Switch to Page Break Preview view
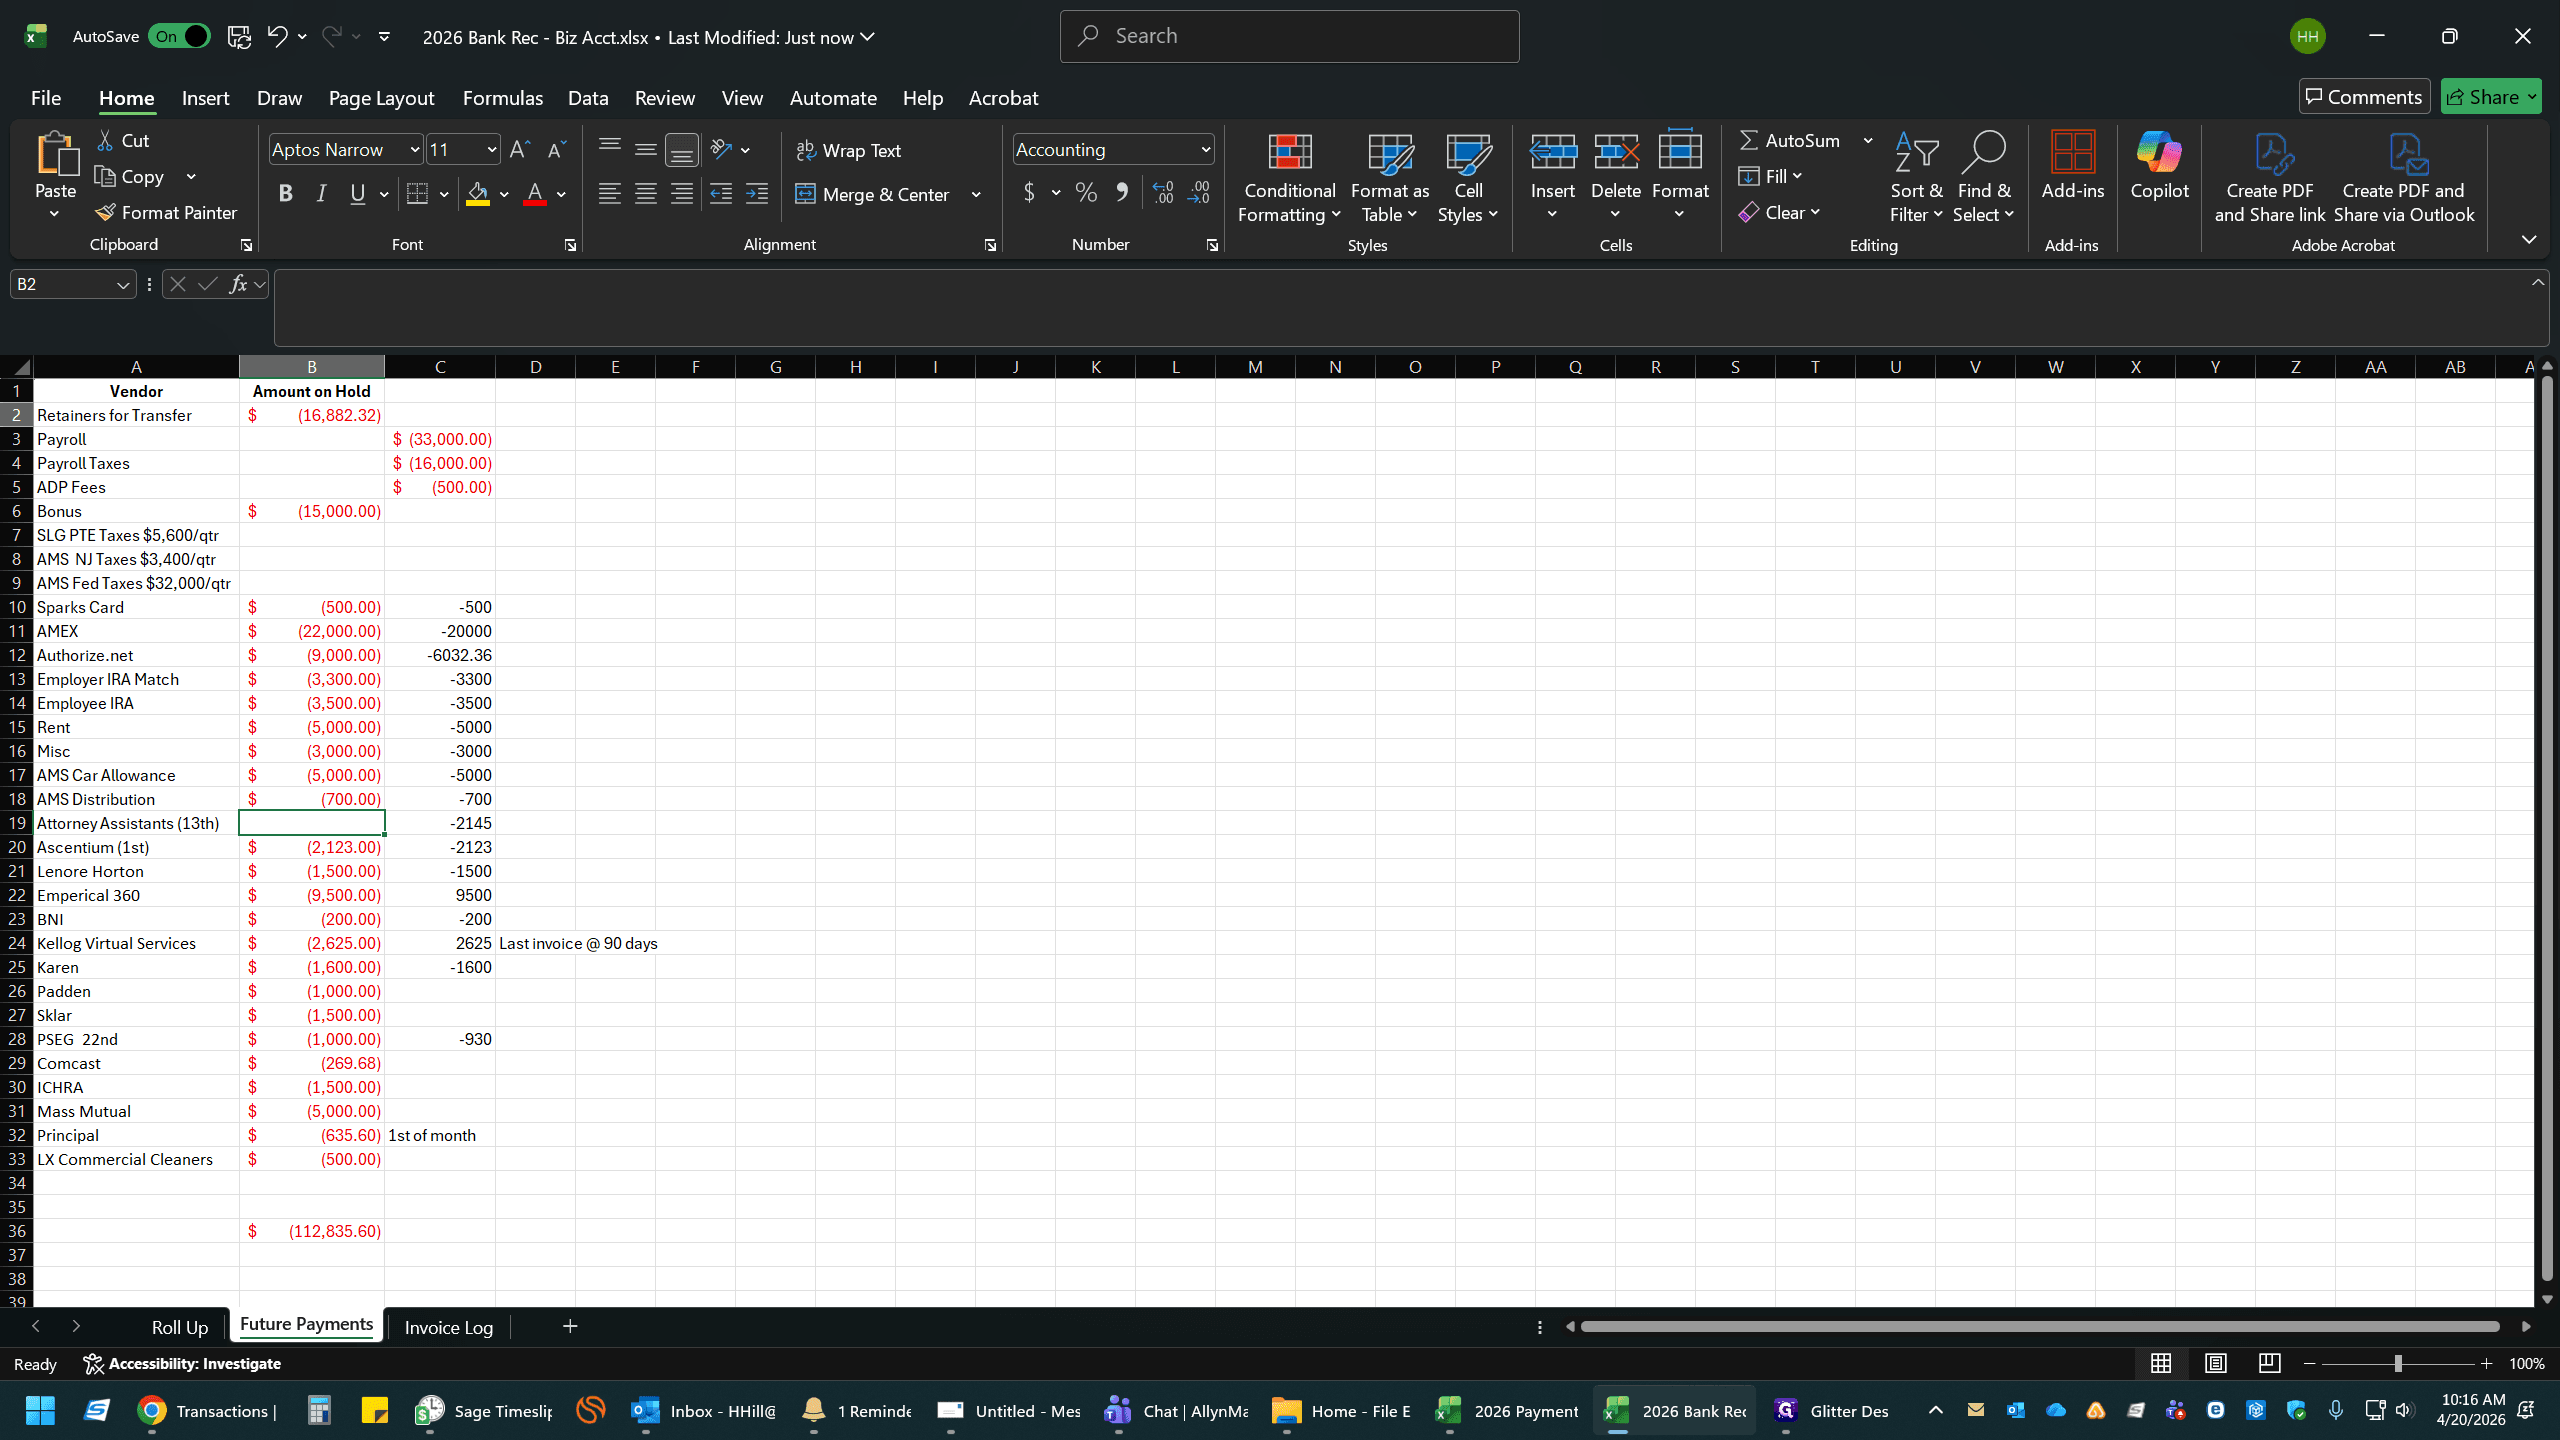Screen dimensions: 2560x1440 [x=2269, y=1363]
